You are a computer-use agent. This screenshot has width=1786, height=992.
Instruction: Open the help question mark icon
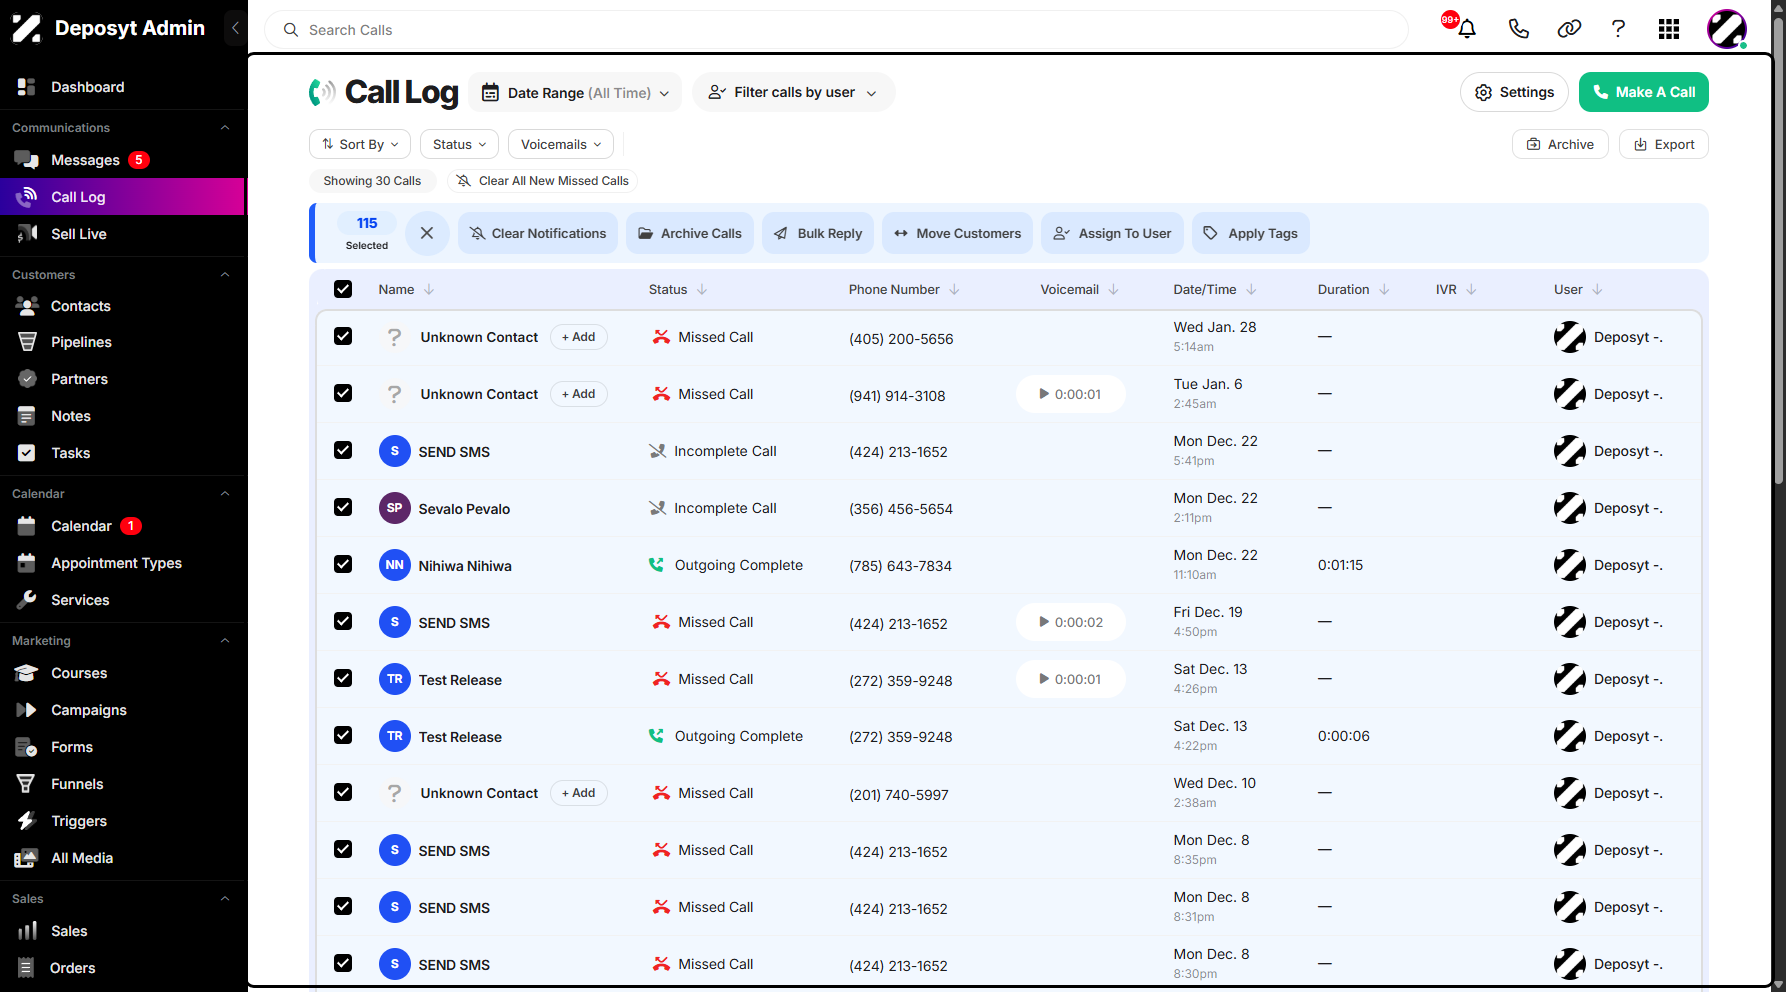1618,29
